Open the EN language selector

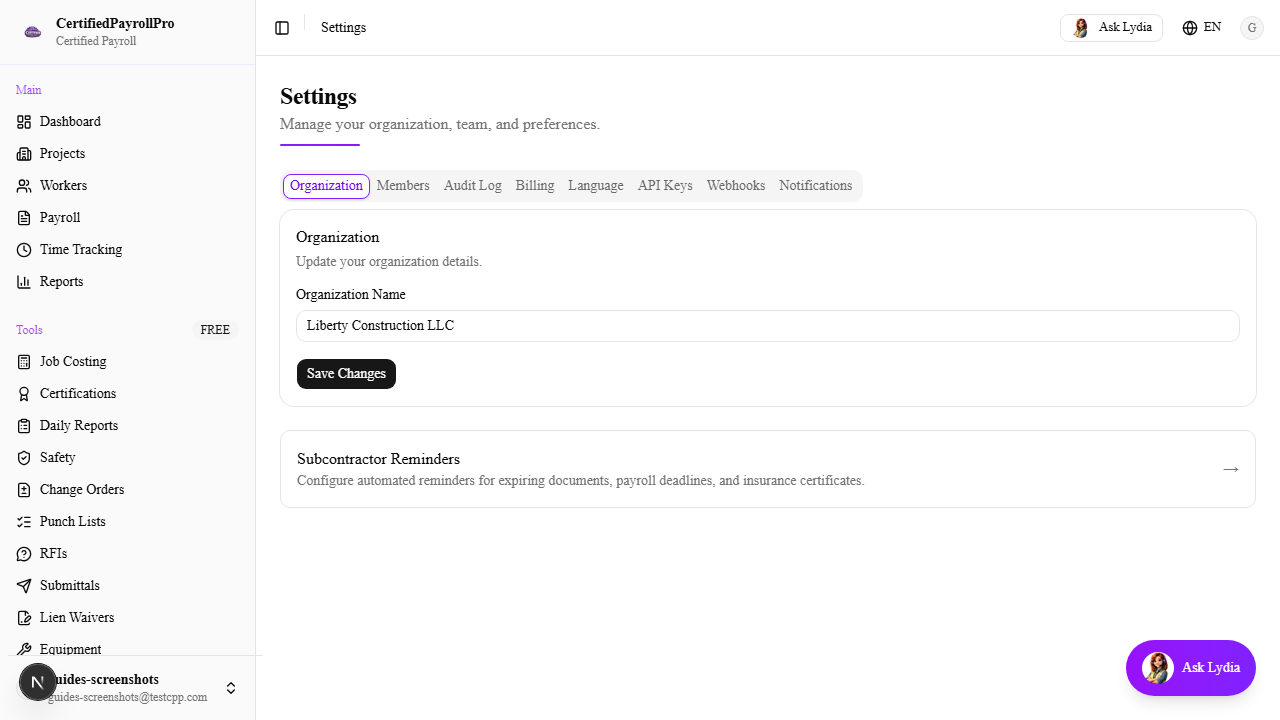tap(1201, 27)
